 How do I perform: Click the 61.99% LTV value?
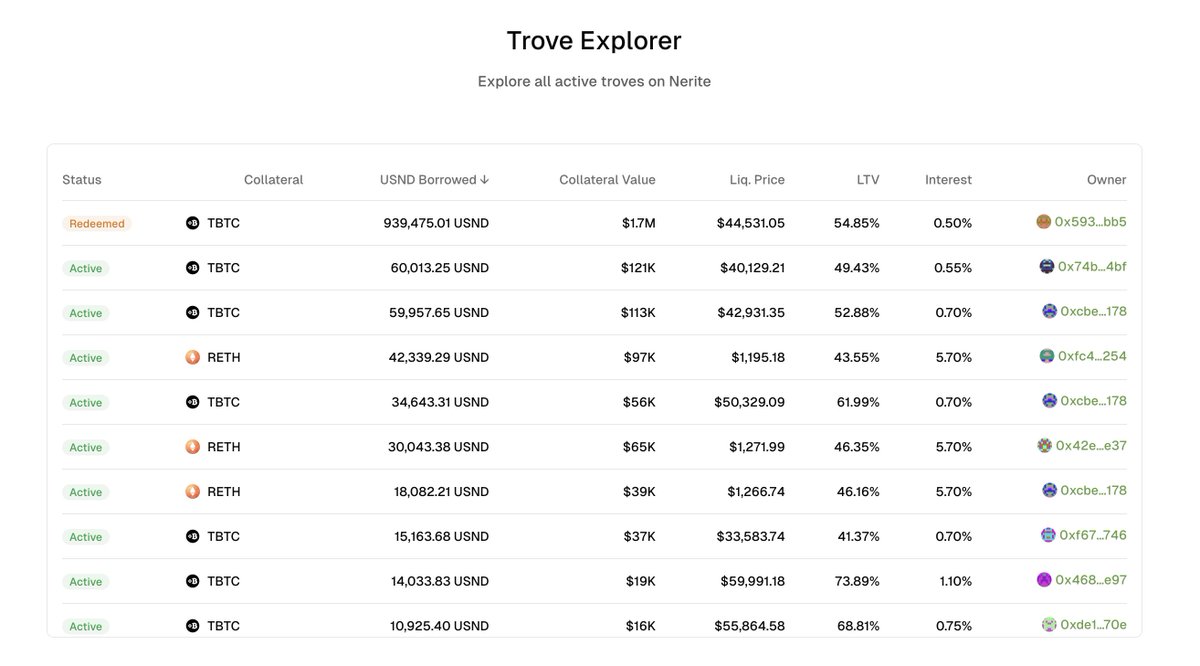click(857, 402)
